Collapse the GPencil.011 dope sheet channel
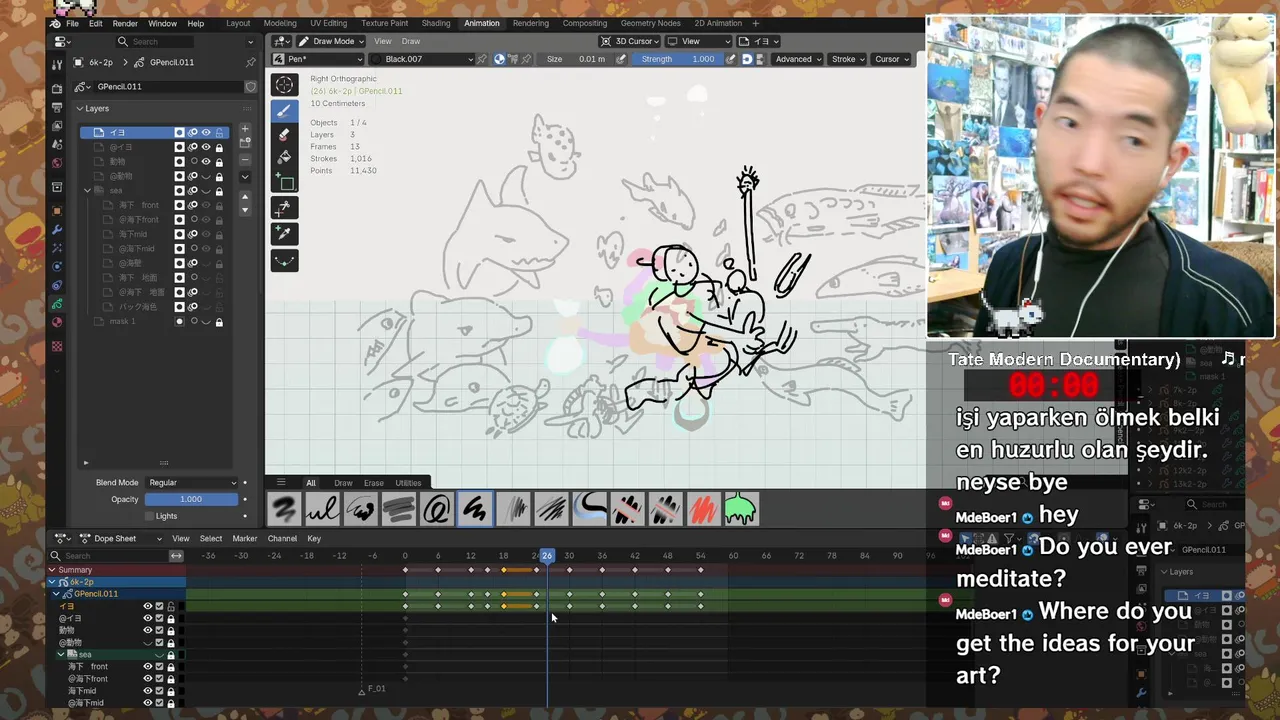1280x720 pixels. [x=57, y=594]
